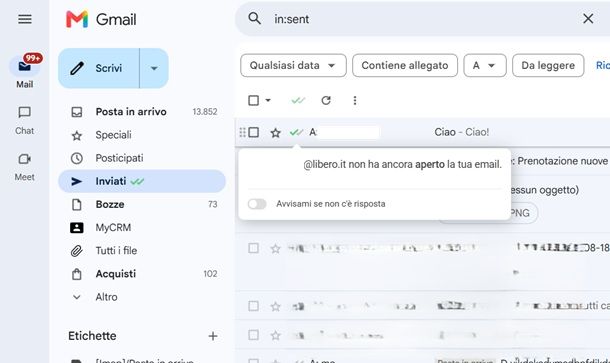Viewport: 610px width, 363px height.
Task: Click the Inbox tray icon
Action: click(77, 112)
